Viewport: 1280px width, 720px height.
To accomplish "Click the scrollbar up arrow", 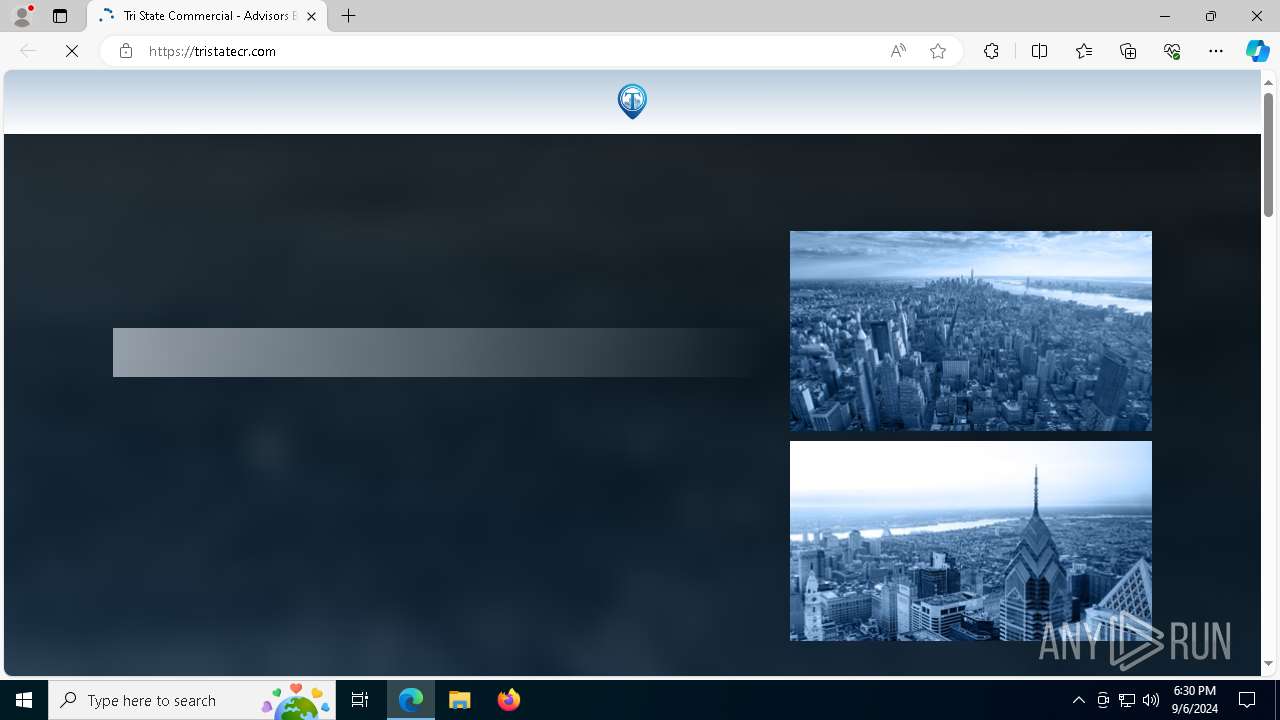I will point(1268,82).
